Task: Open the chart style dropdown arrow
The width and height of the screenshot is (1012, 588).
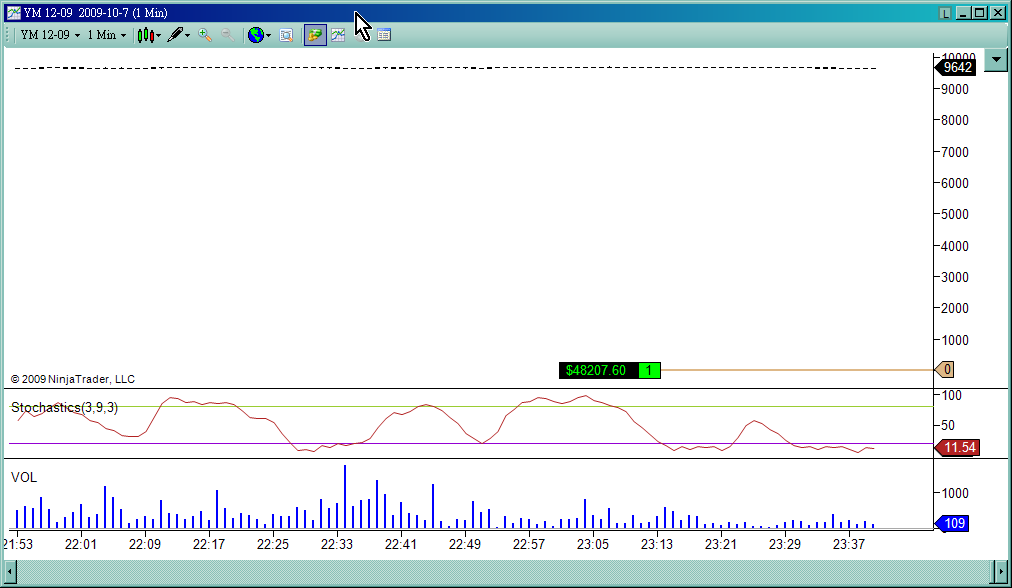Action: (159, 35)
